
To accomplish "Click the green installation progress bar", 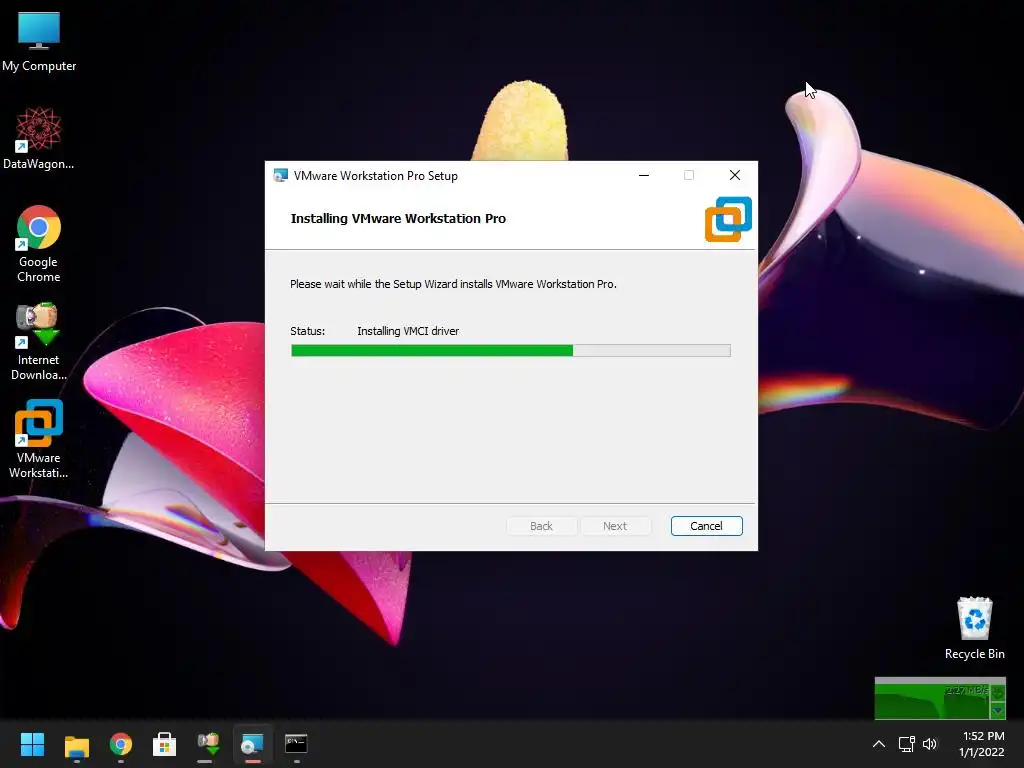I will 511,351.
